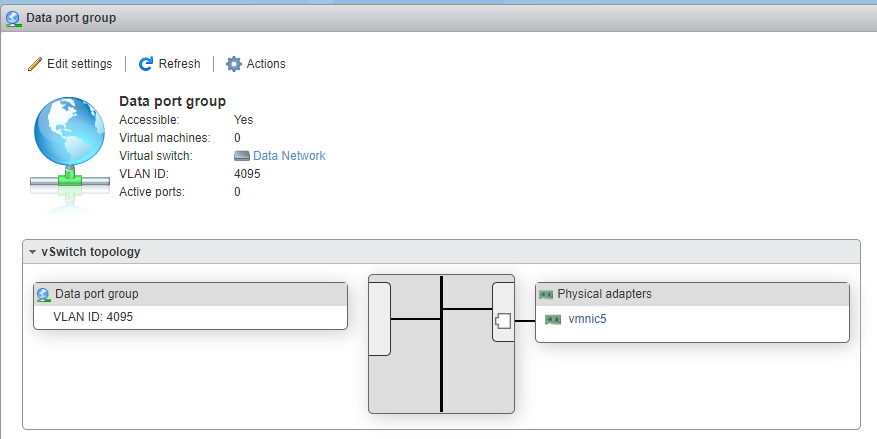Click the virtual switch icon beside Data Network

click(241, 156)
